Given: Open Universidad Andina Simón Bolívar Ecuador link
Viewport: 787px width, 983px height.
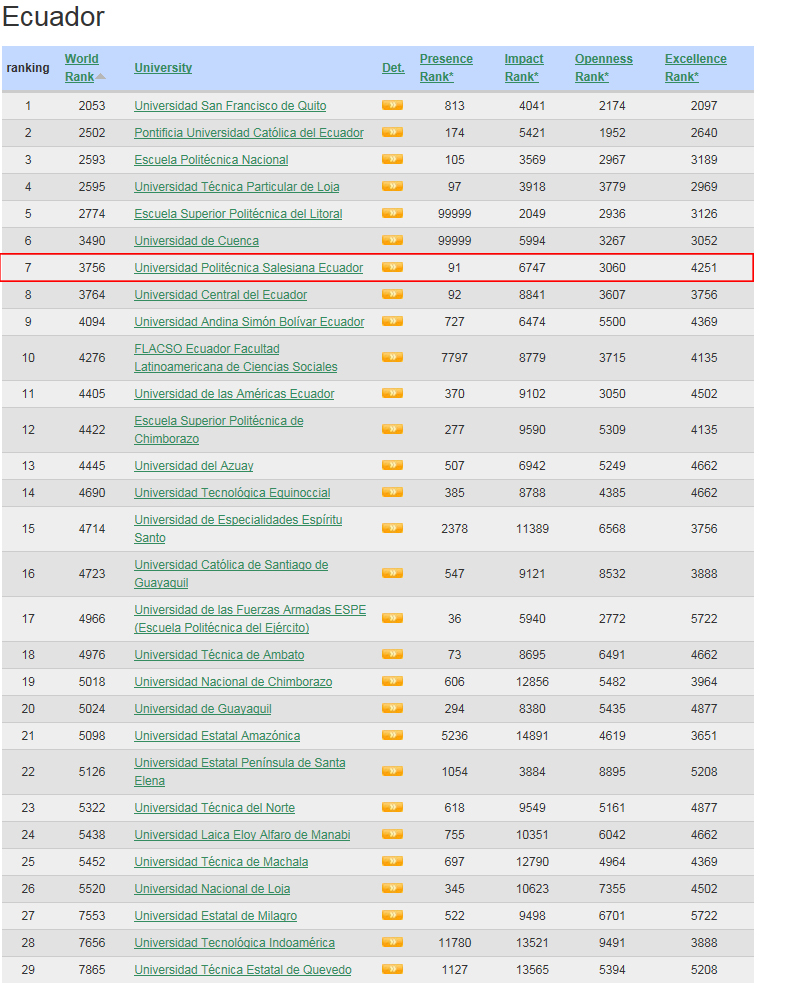Looking at the screenshot, I should pos(249,322).
